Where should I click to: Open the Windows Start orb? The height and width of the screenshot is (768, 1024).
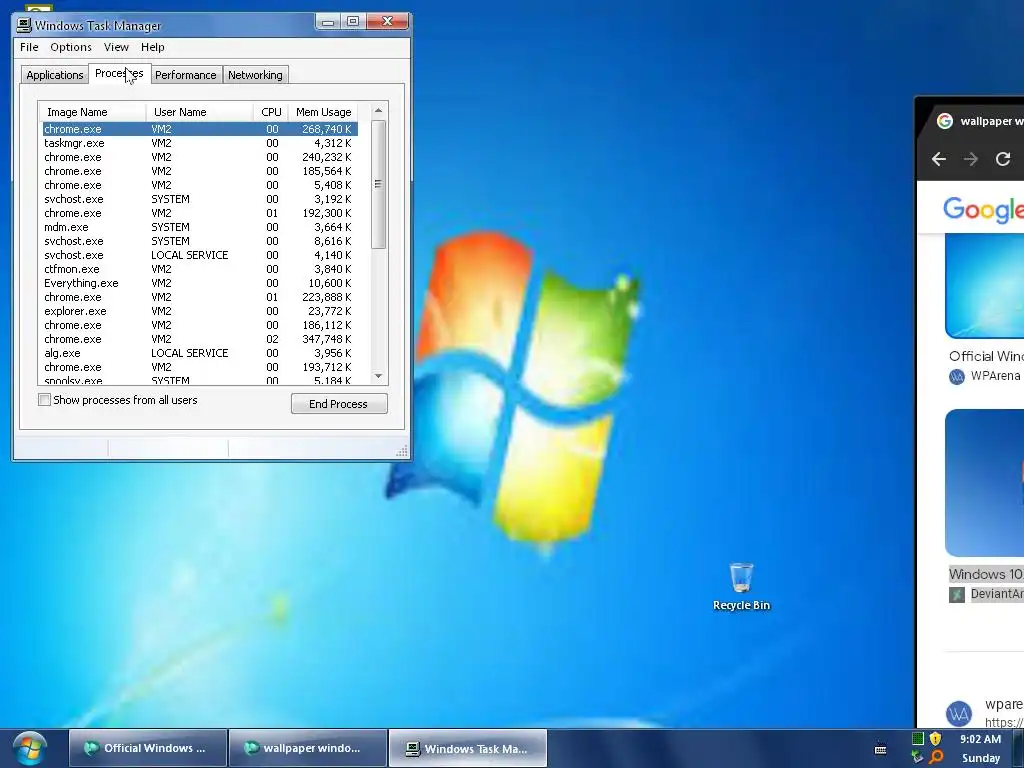30,748
